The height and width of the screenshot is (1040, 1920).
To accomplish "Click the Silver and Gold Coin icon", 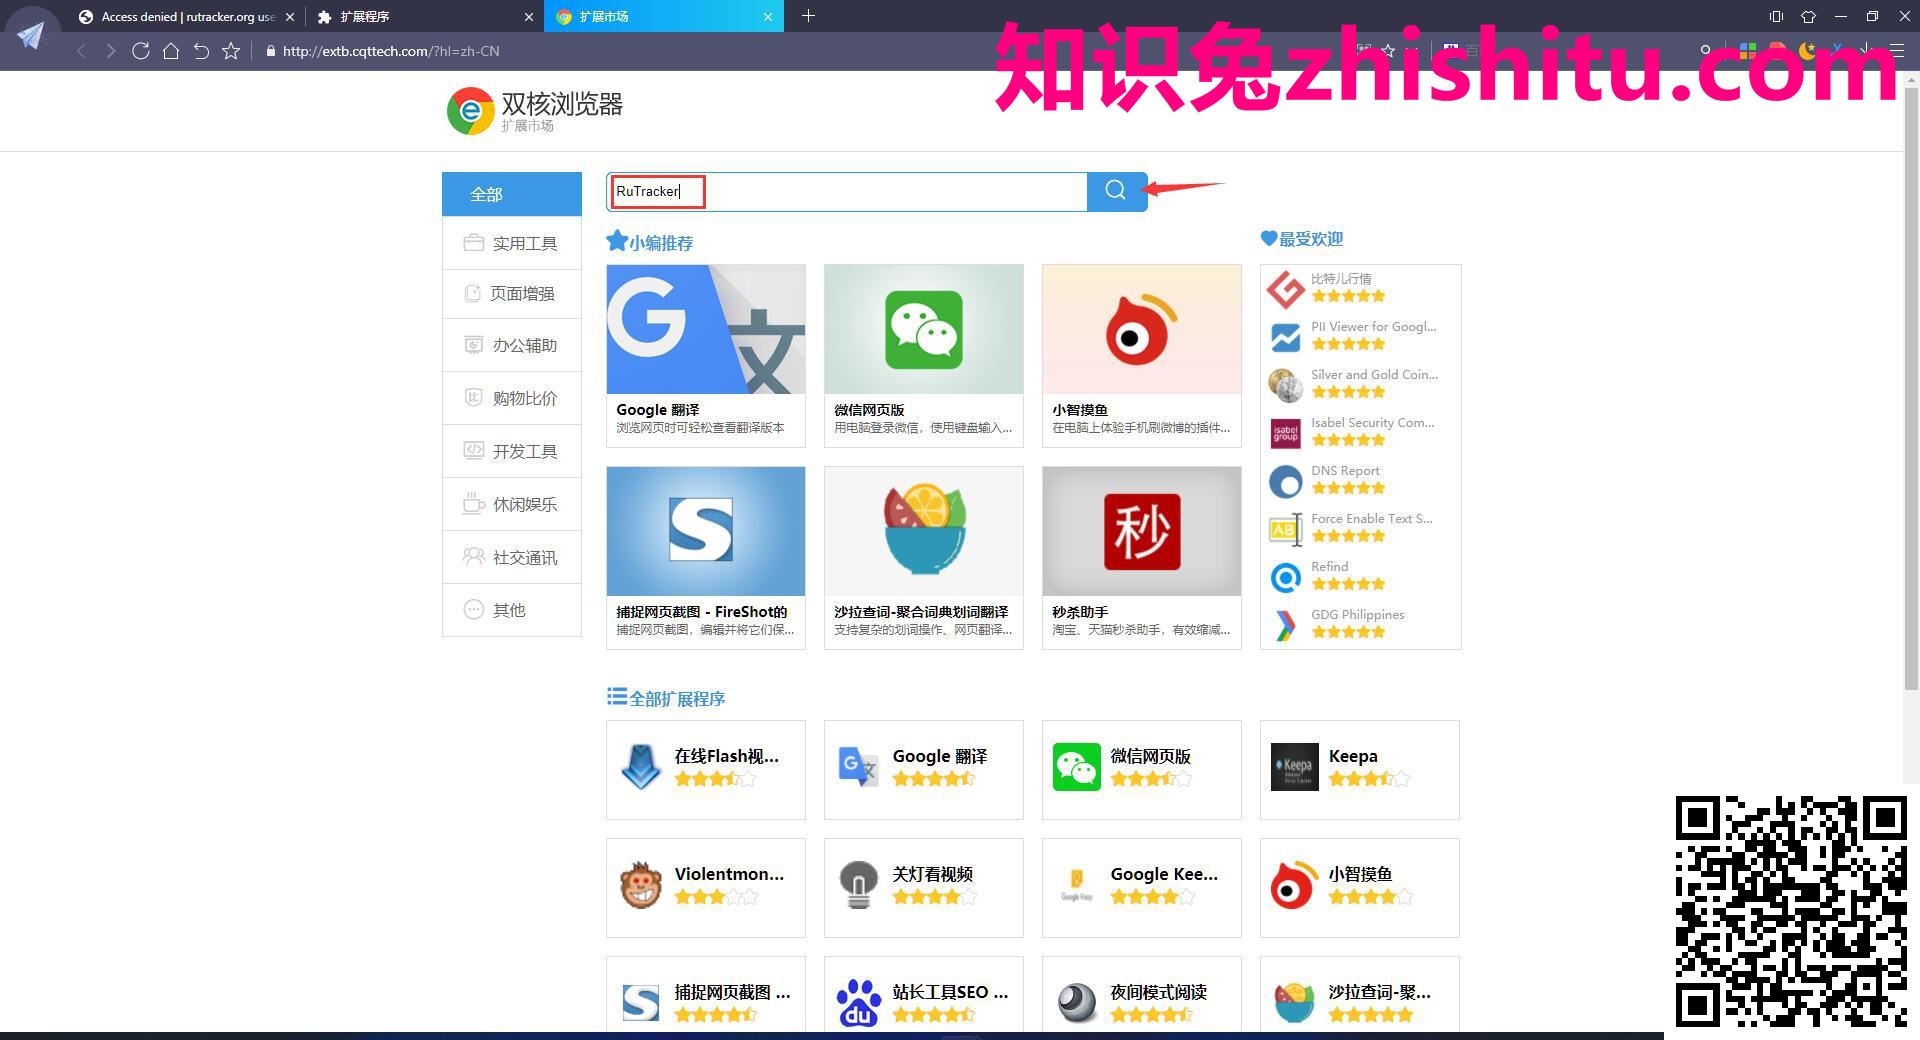I will [x=1285, y=385].
